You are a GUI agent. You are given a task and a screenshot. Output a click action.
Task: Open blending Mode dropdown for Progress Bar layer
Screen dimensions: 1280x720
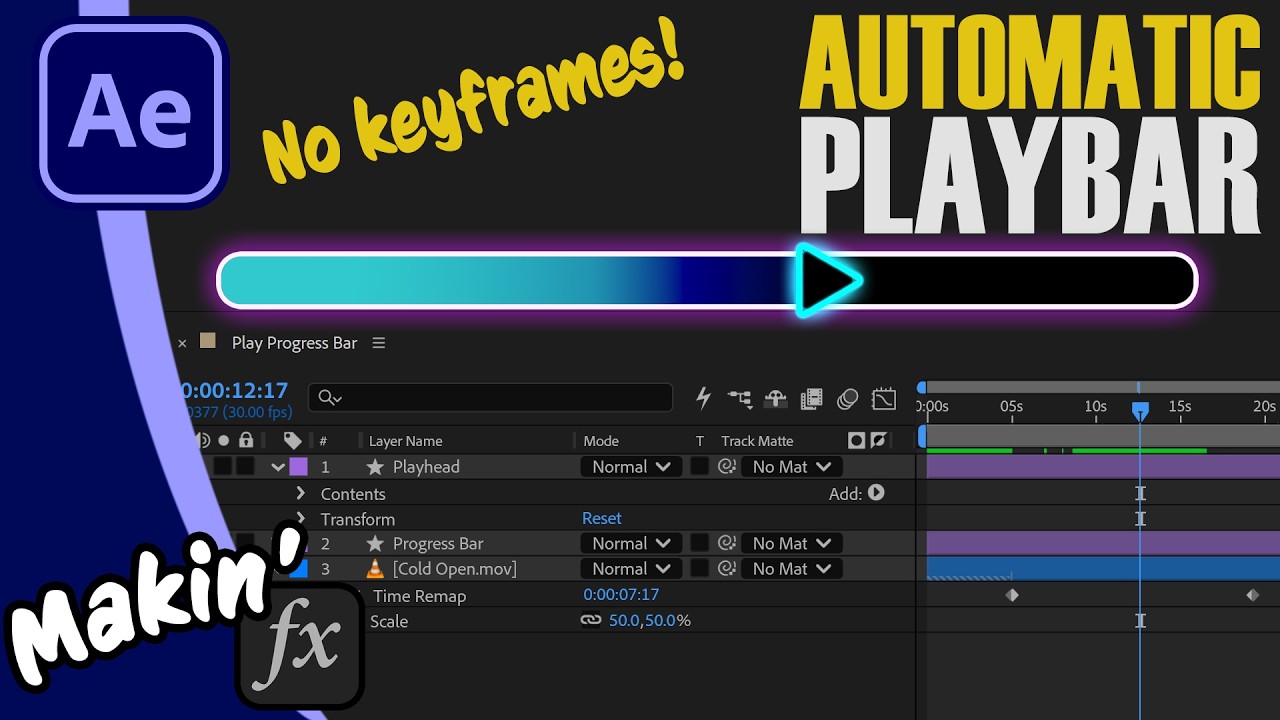tap(632, 544)
